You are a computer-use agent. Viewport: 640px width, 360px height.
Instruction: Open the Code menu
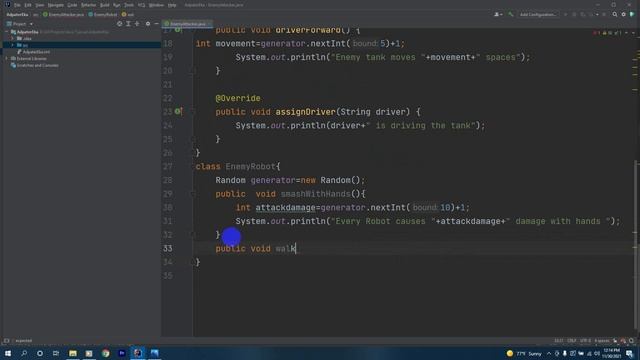(72, 5)
